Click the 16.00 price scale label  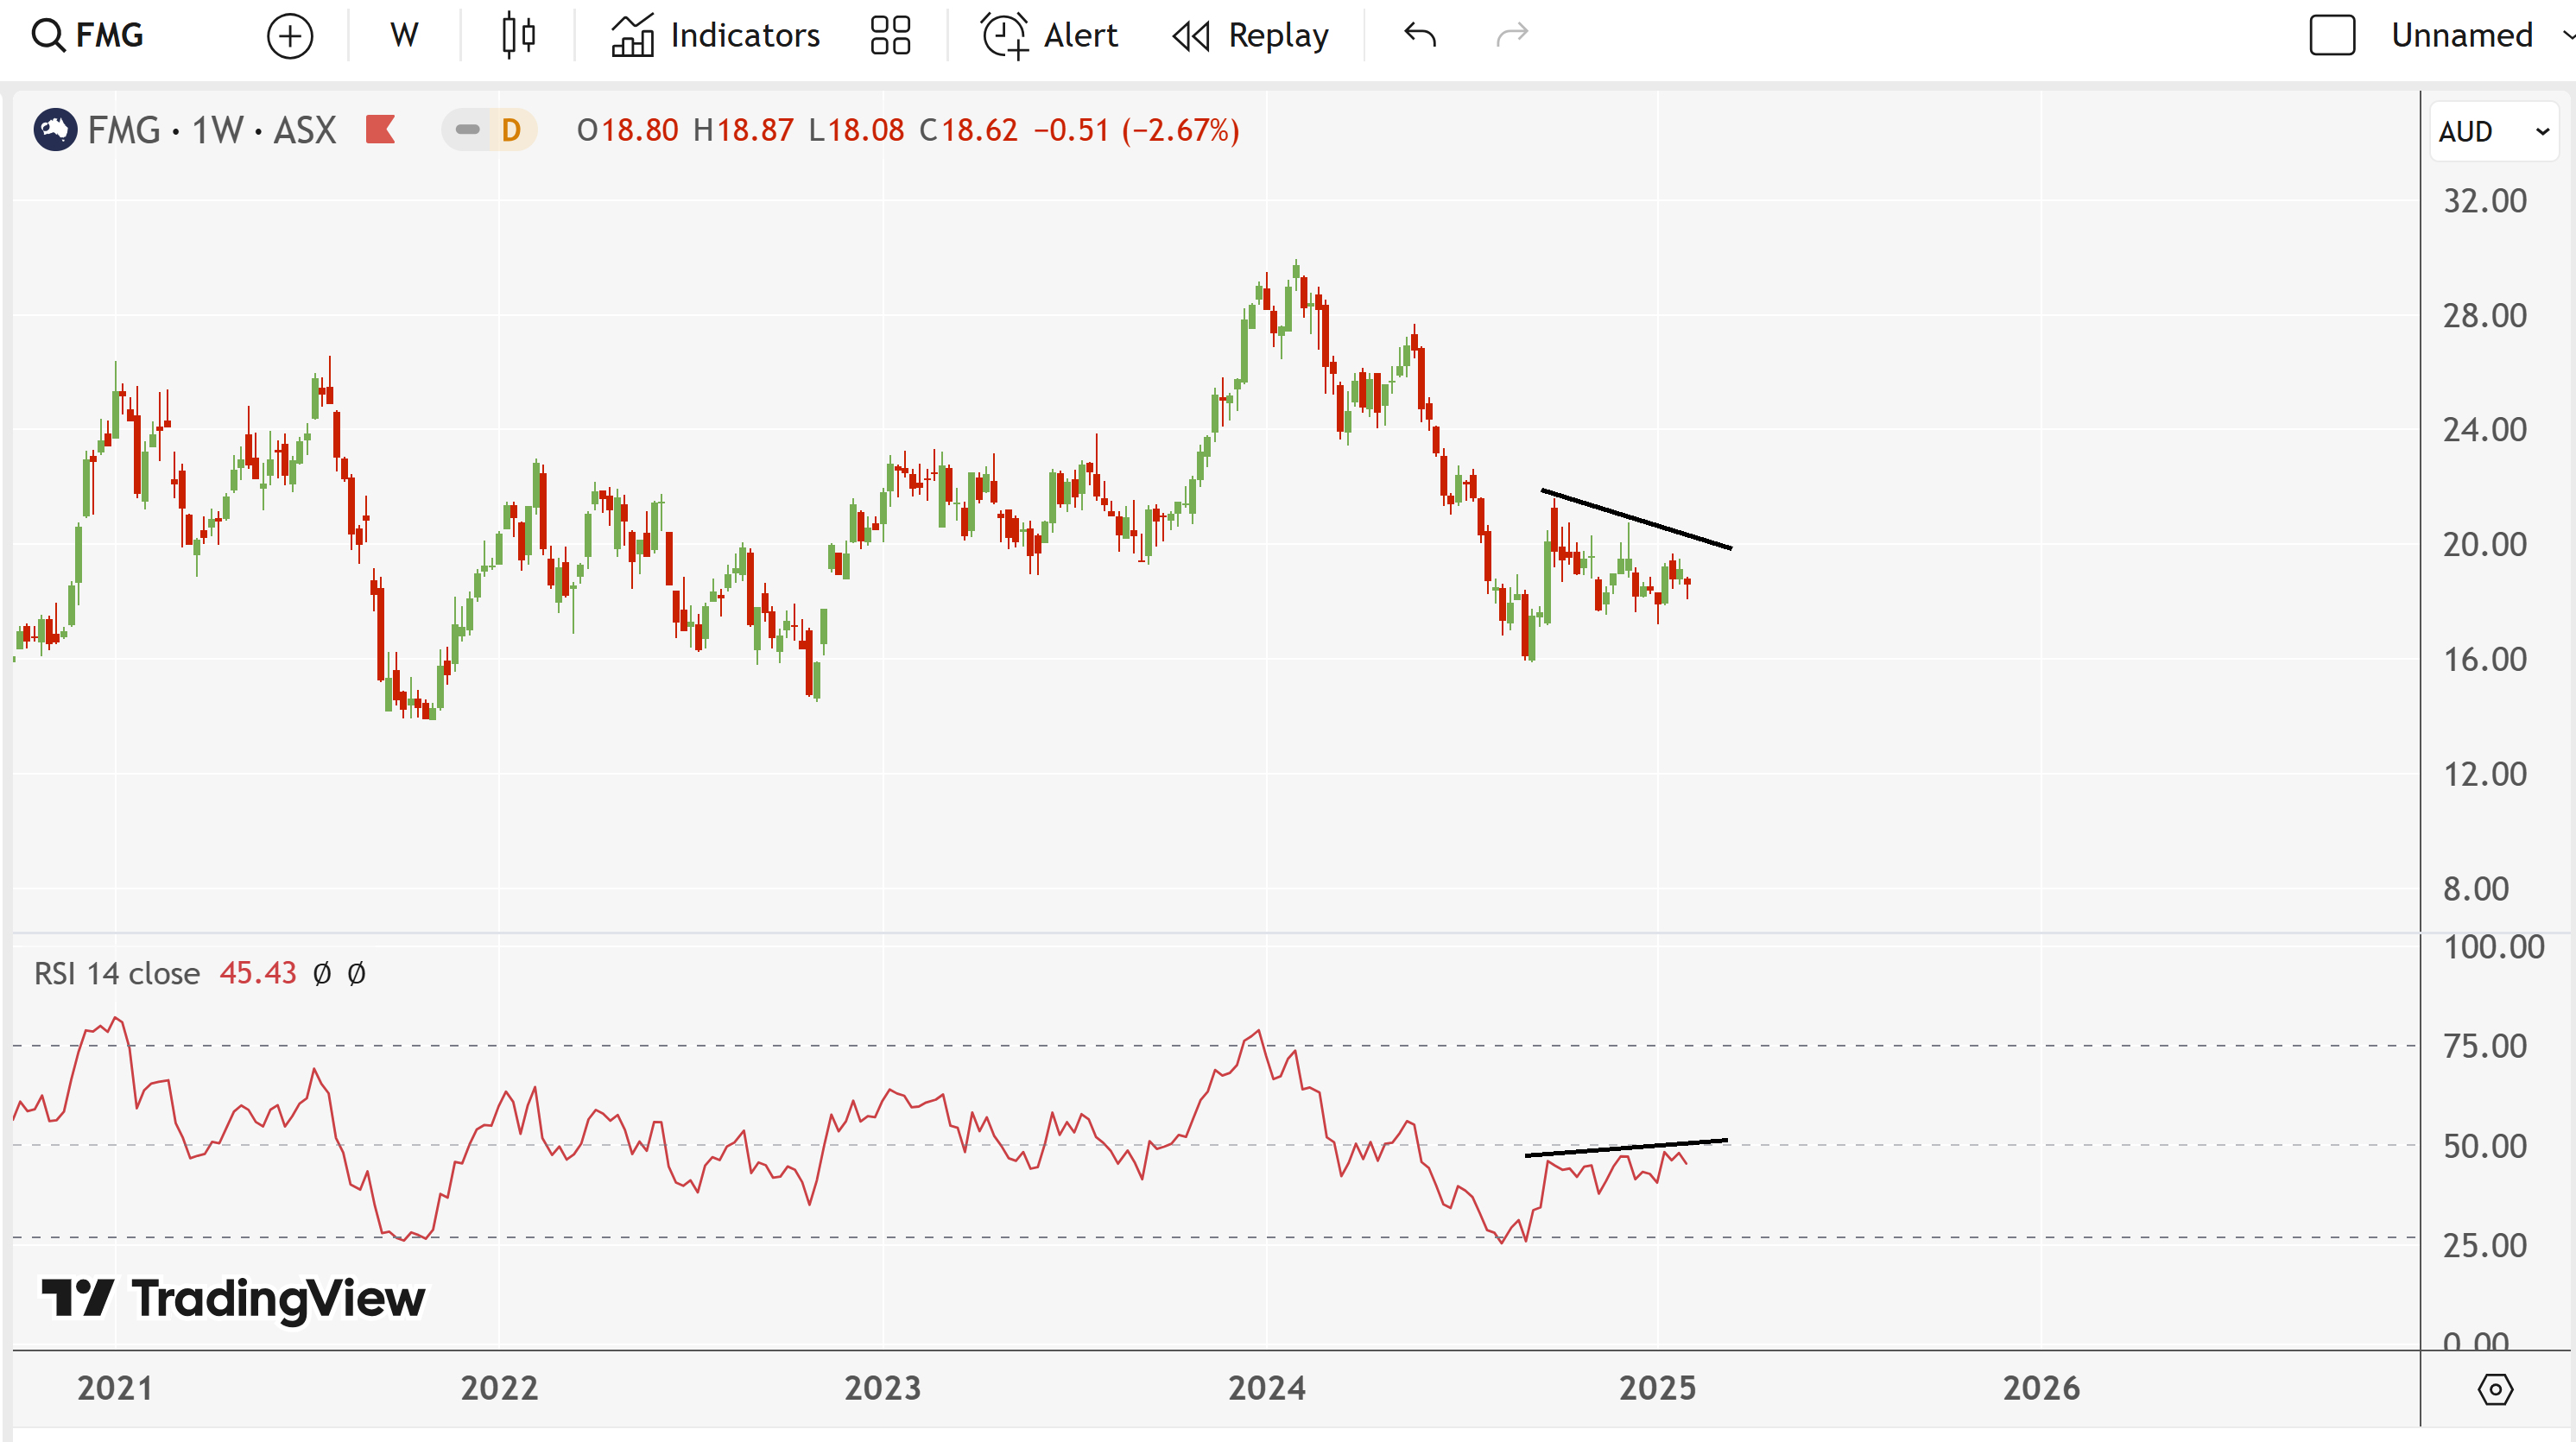(x=2485, y=660)
